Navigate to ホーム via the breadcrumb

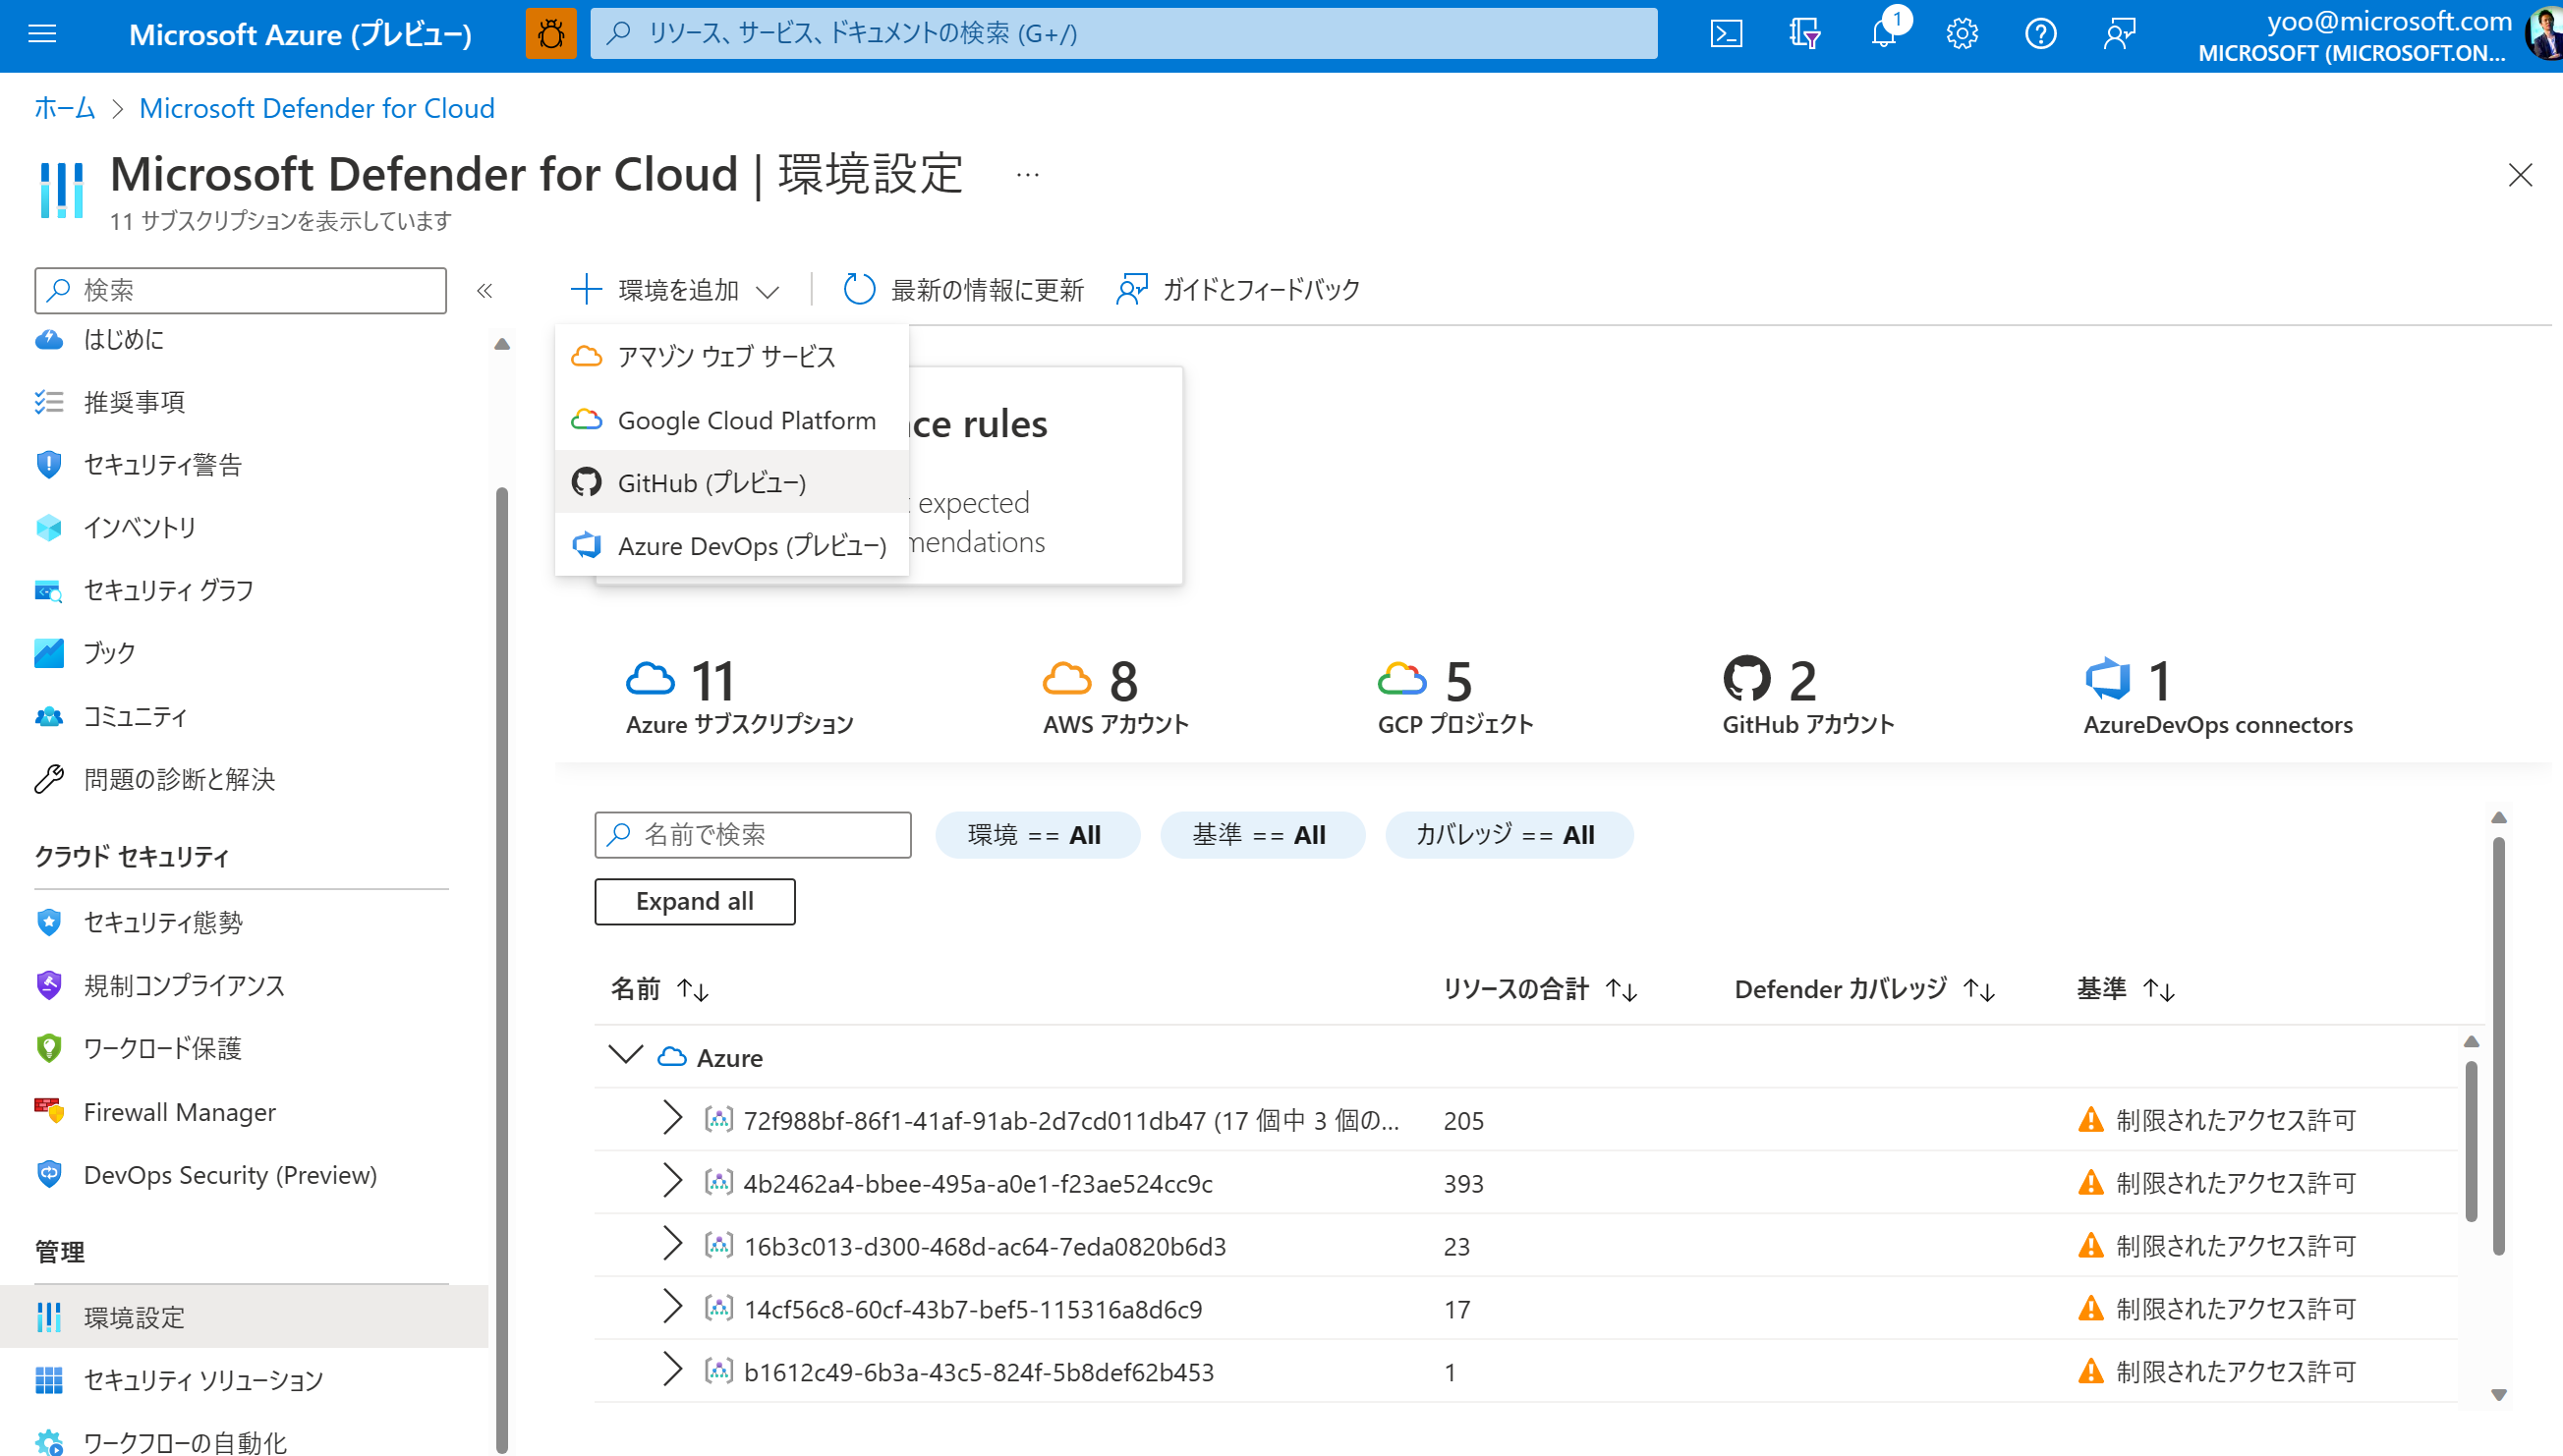click(64, 108)
